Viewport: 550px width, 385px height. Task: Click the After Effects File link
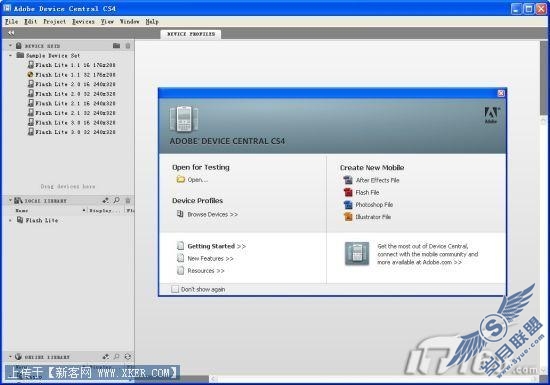pos(377,180)
